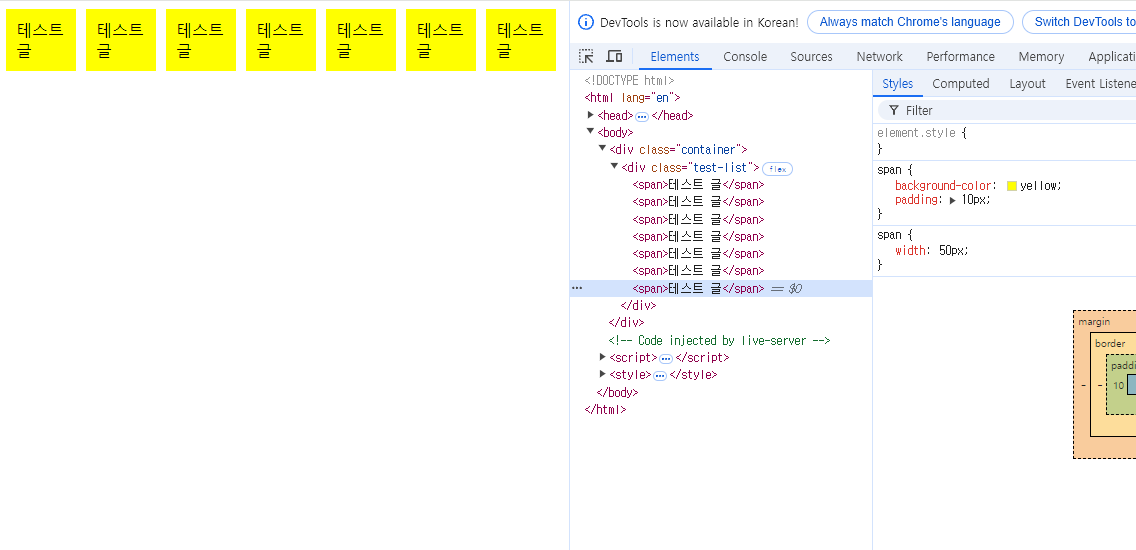Open the Network tab

pos(880,57)
